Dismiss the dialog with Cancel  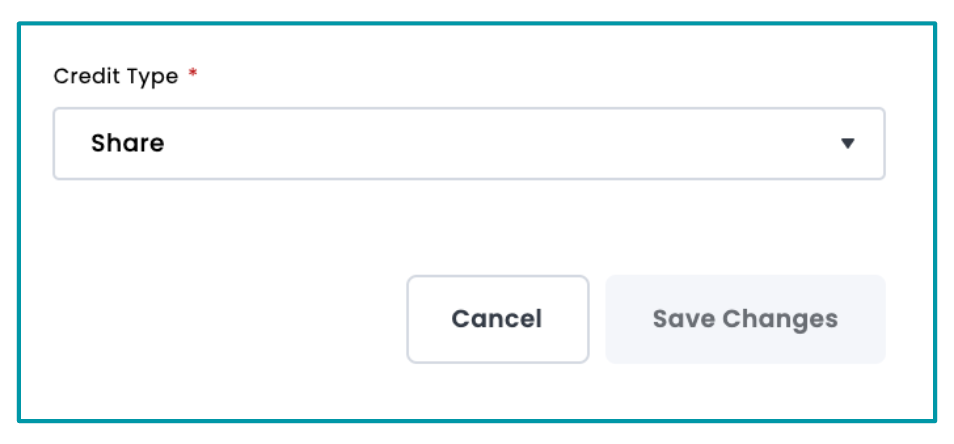point(497,319)
